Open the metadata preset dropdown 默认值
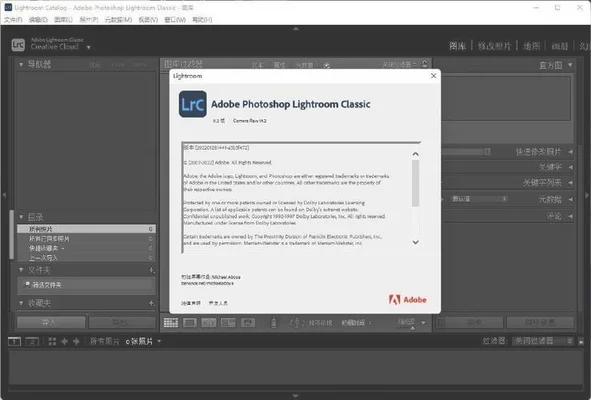This screenshot has width=591, height=400. tap(479, 199)
